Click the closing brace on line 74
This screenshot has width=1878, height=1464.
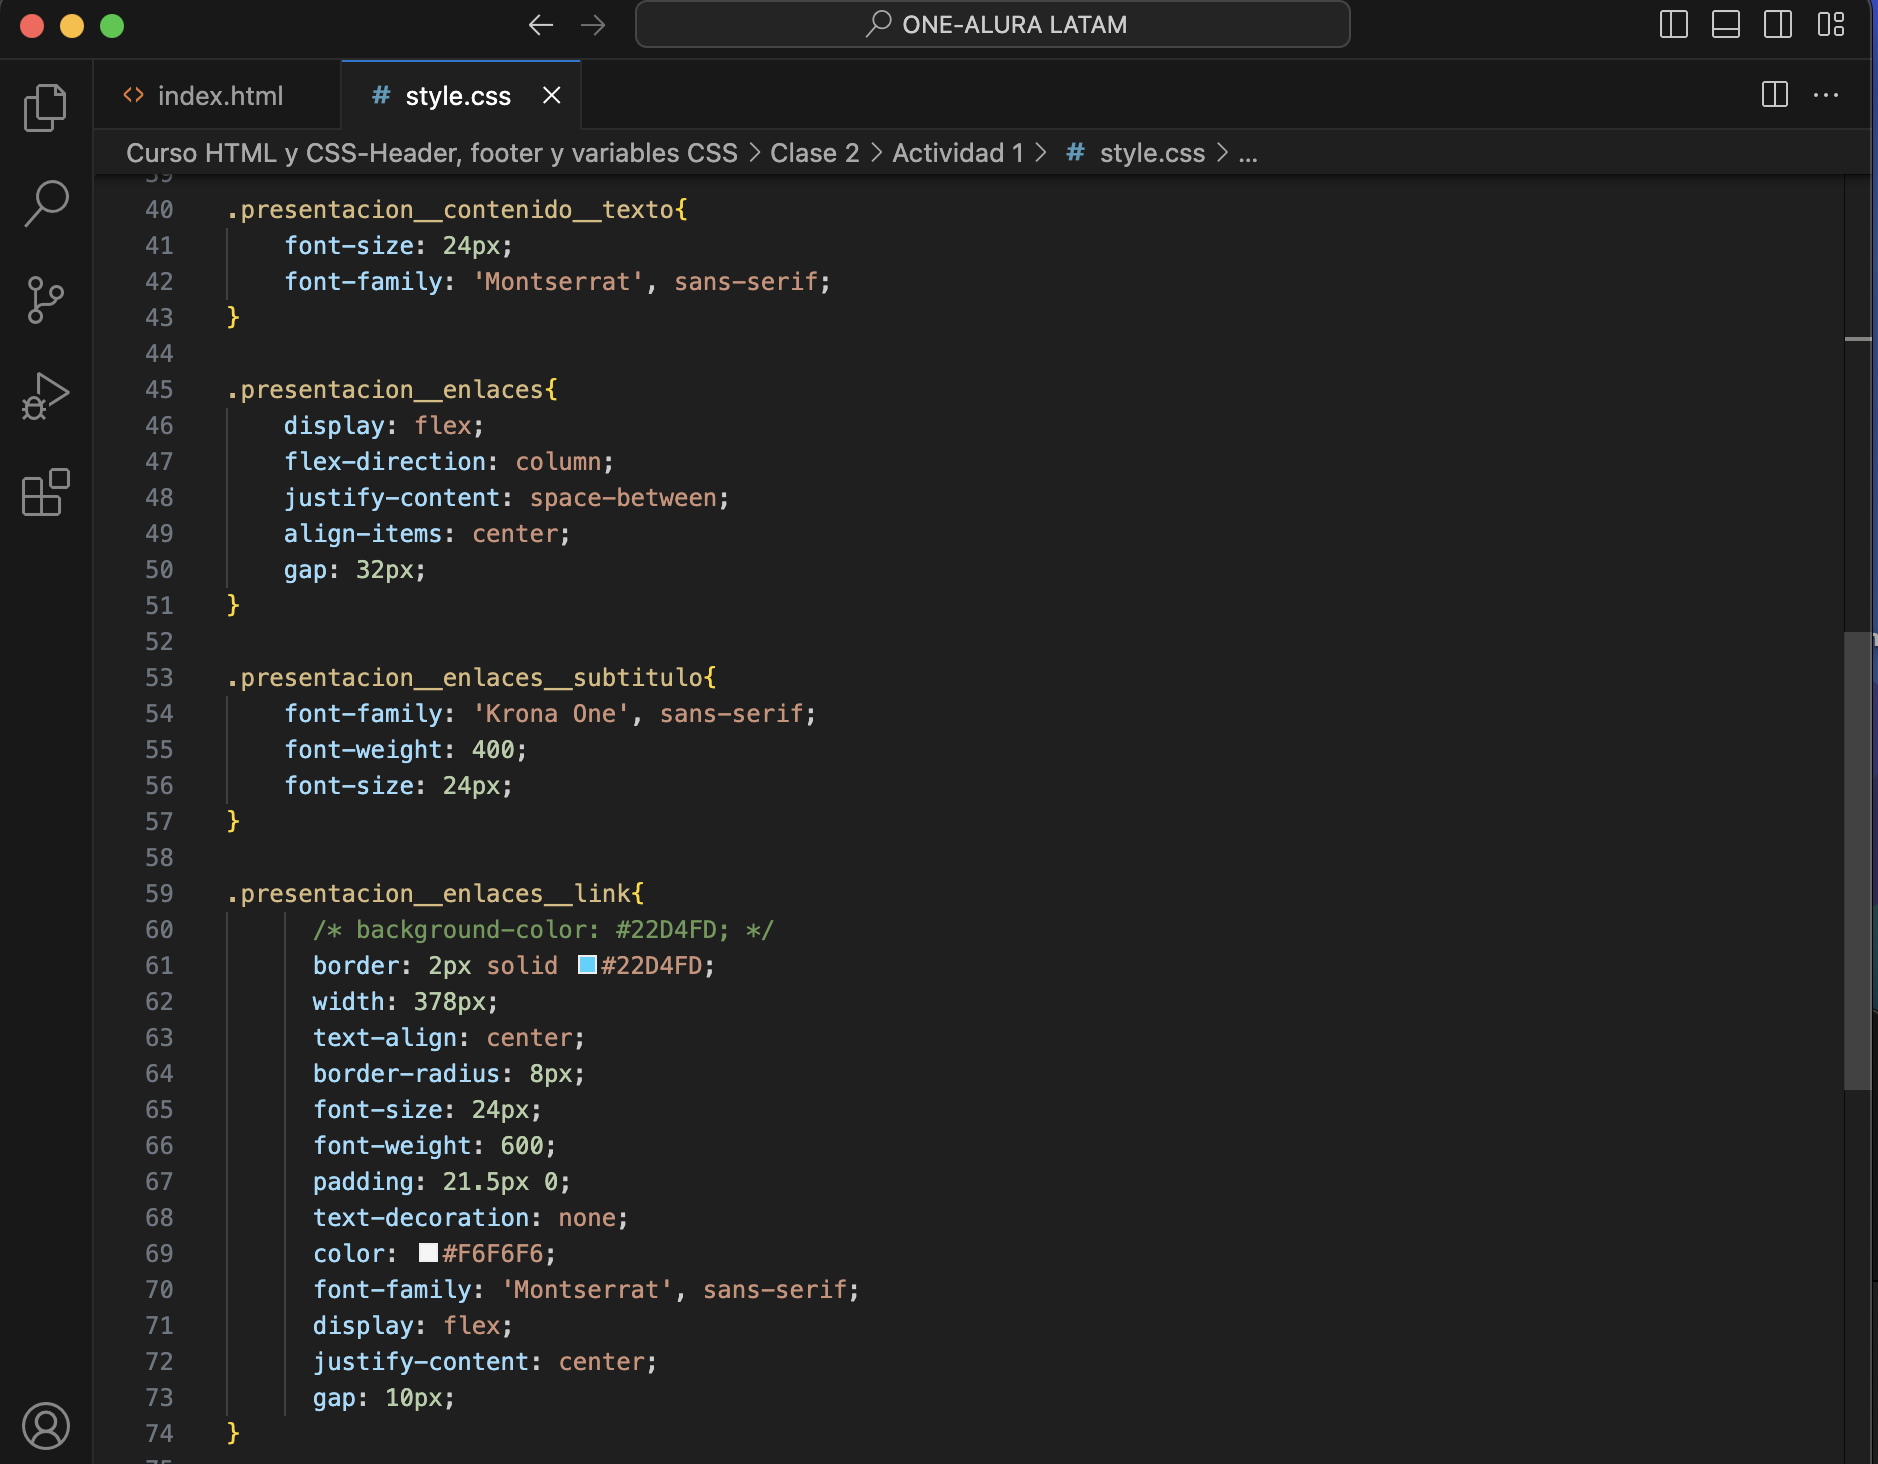pyautogui.click(x=233, y=1433)
